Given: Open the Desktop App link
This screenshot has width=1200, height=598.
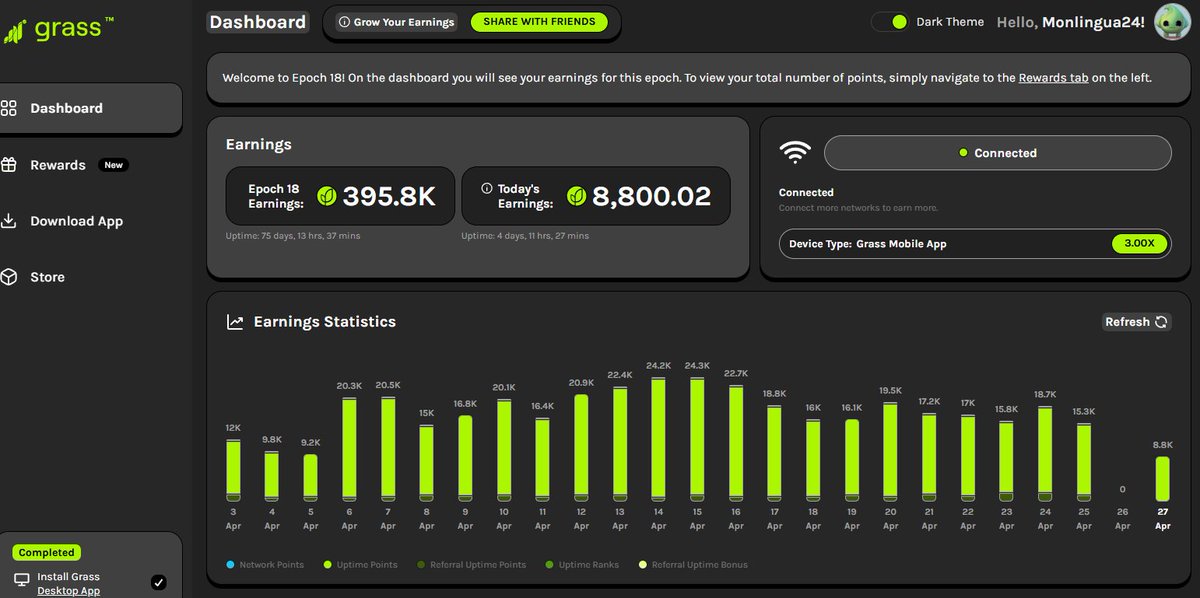Looking at the screenshot, I should coord(68,591).
